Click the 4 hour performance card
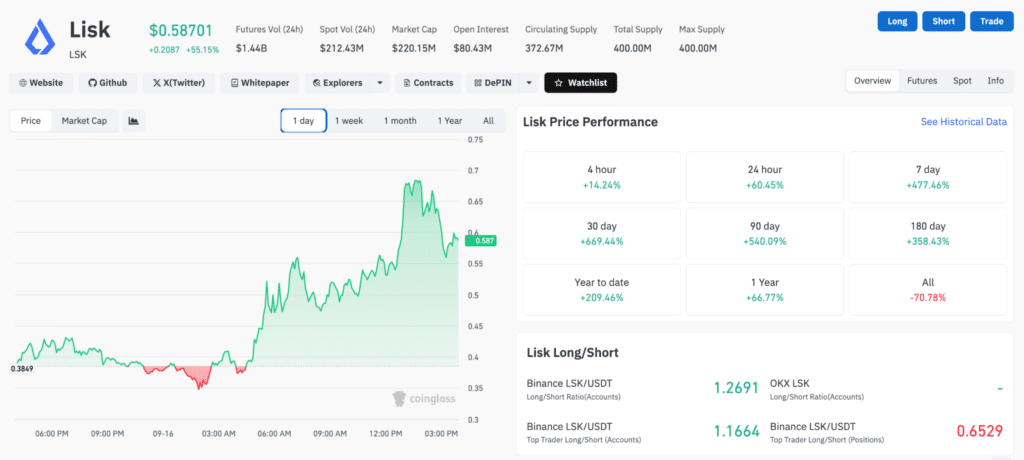The height and width of the screenshot is (460, 1024). coord(602,177)
